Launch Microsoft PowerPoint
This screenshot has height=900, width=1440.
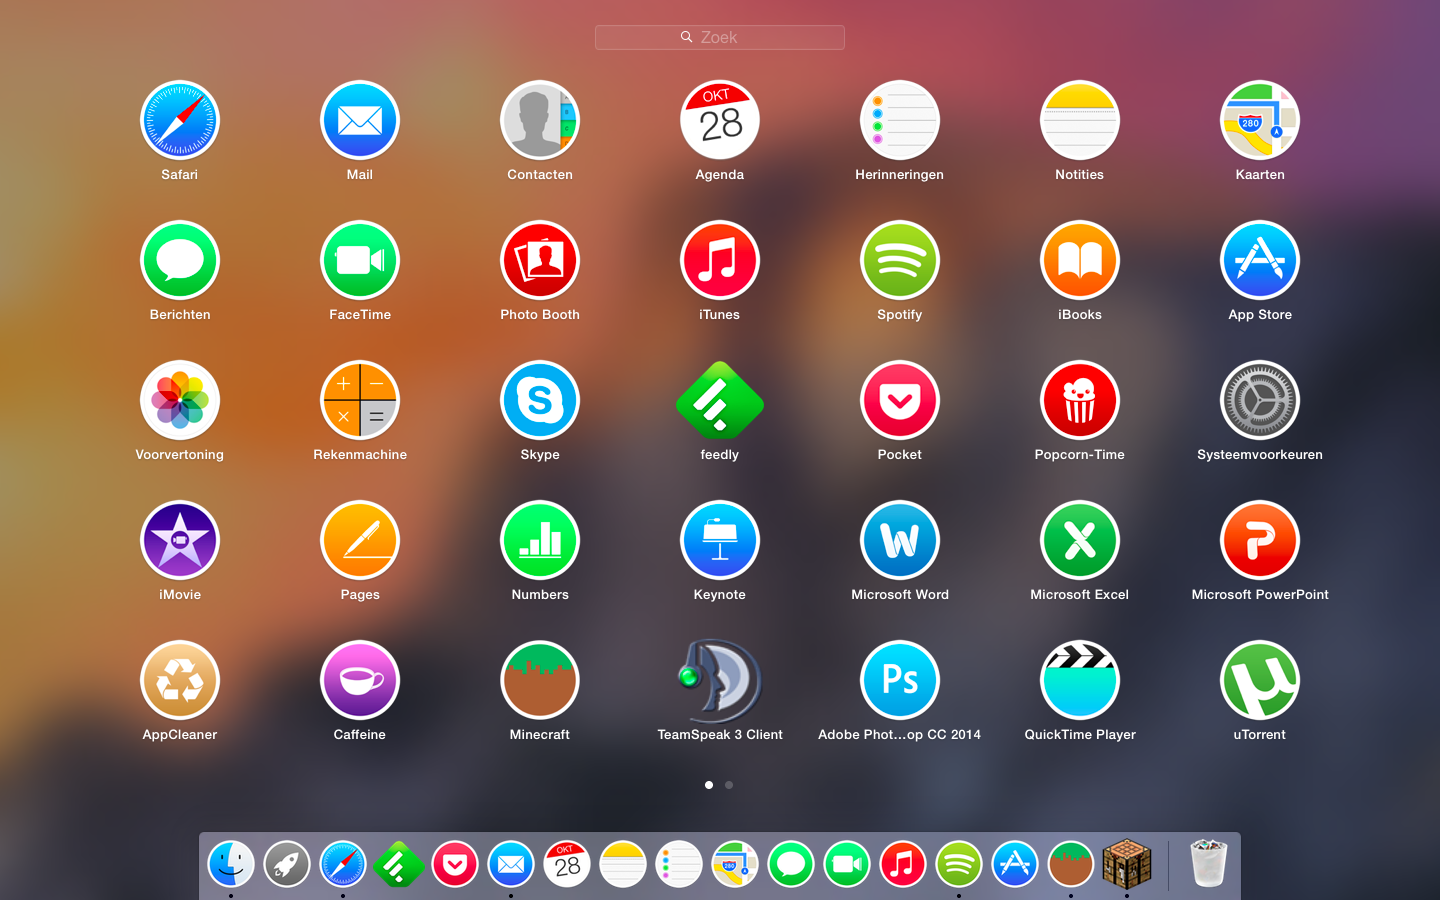click(1260, 540)
